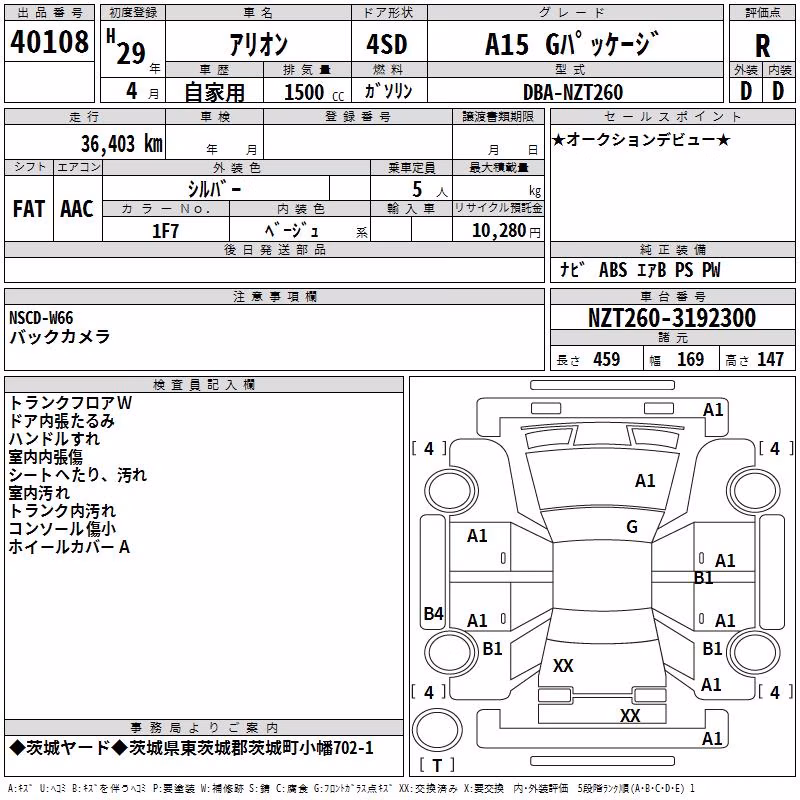Select the ABS equipment entry
The width and height of the screenshot is (800, 800).
(x=613, y=269)
